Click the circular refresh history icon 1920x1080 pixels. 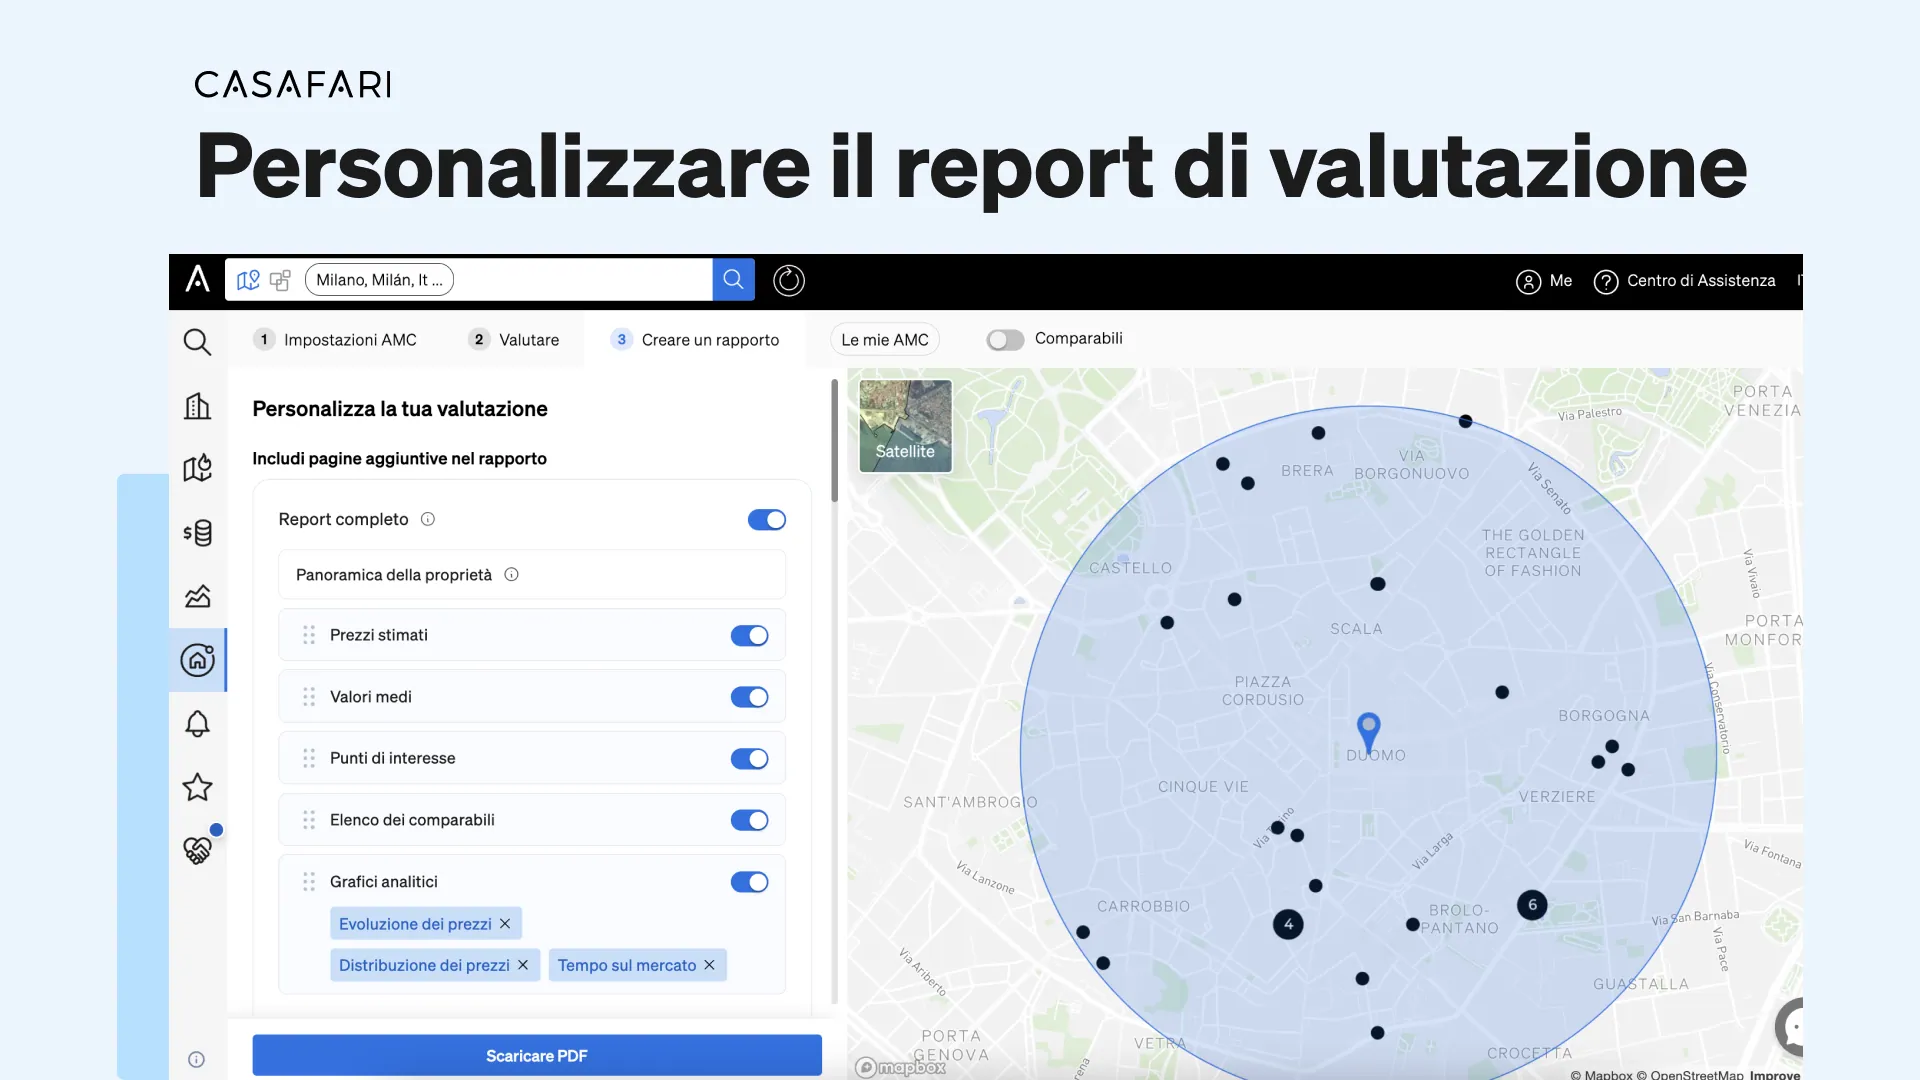789,280
